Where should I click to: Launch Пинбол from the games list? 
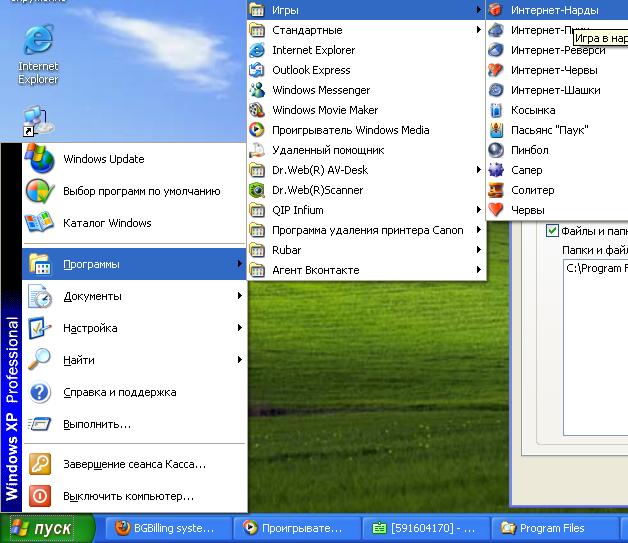(557, 150)
